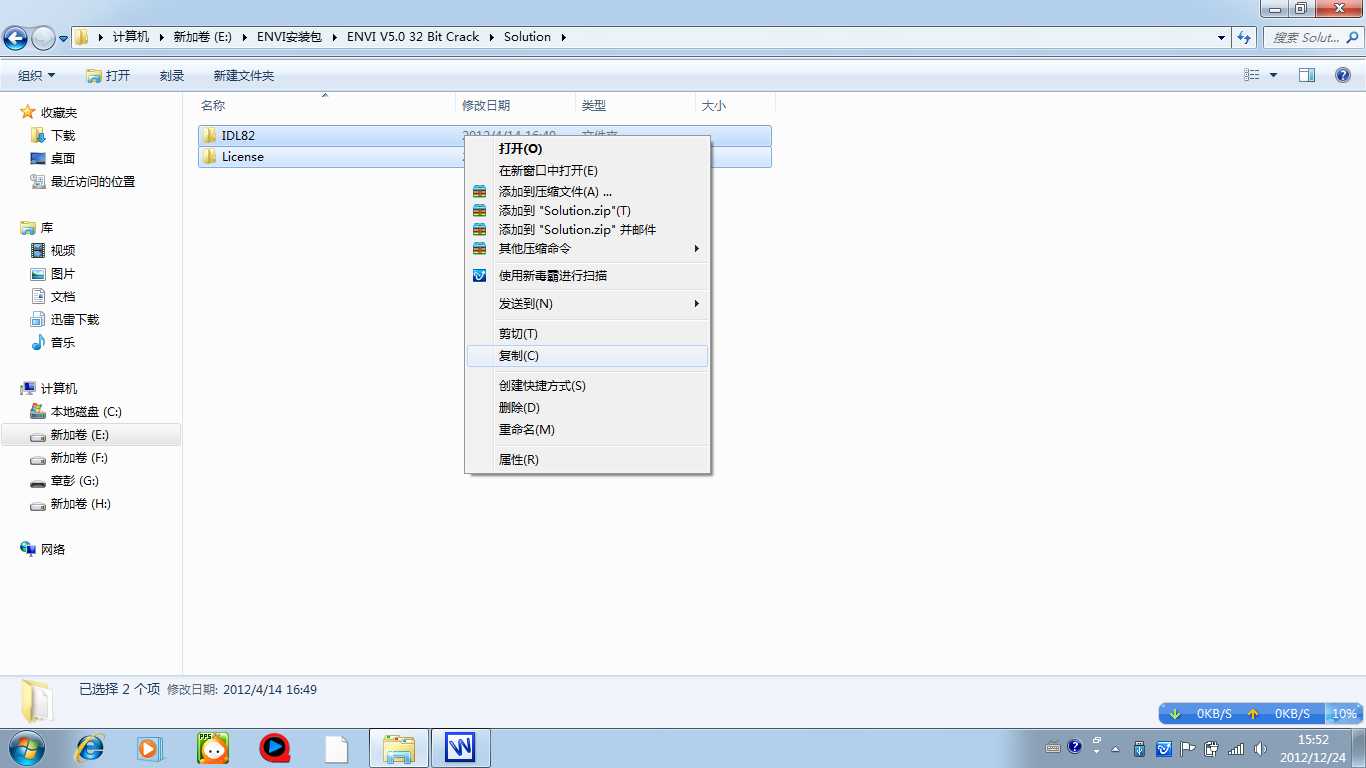The image size is (1366, 768).
Task: Open the address bar history dropdown arrow
Action: 1222,37
